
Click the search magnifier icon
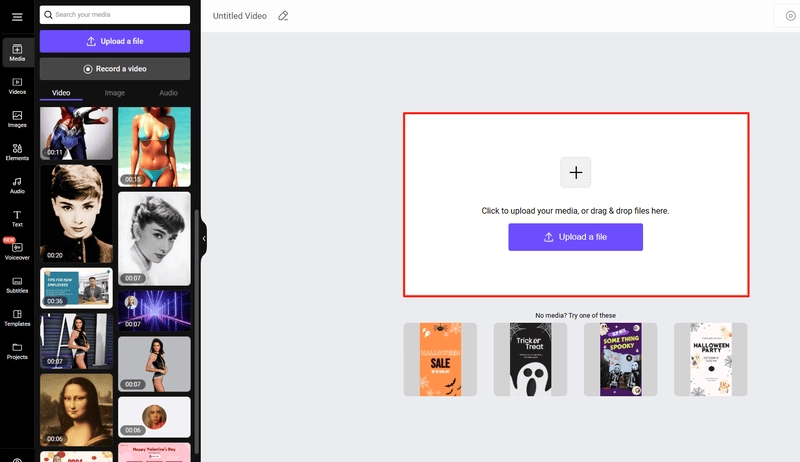coord(48,15)
